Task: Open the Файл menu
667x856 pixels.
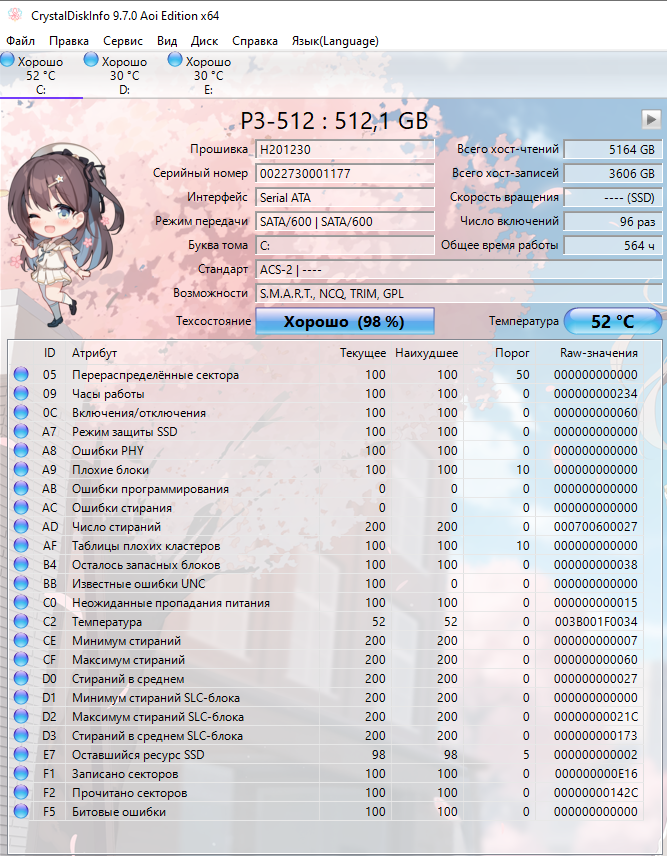Action: point(20,41)
